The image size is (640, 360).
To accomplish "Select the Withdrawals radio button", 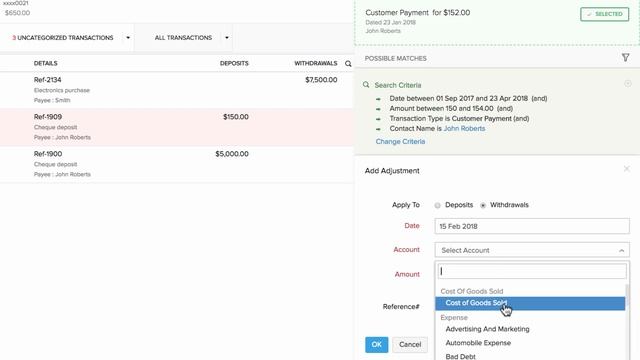I will pyautogui.click(x=483, y=205).
